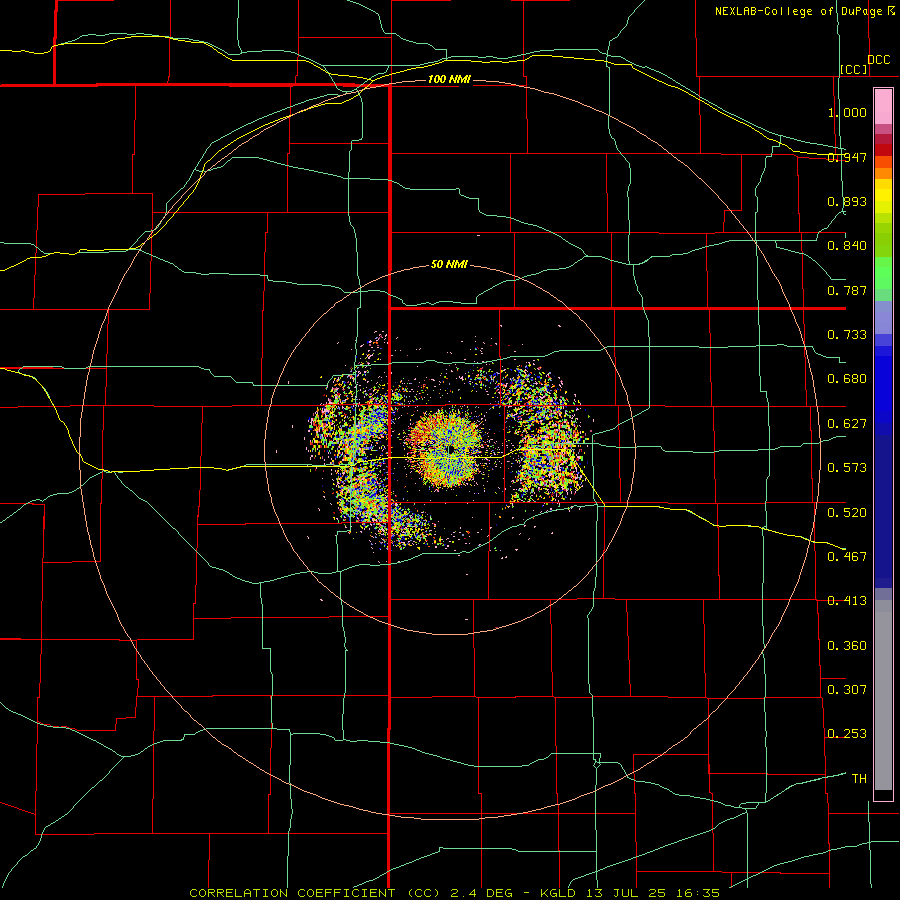Click the 0.840 legend value
The width and height of the screenshot is (900, 900).
coord(847,246)
